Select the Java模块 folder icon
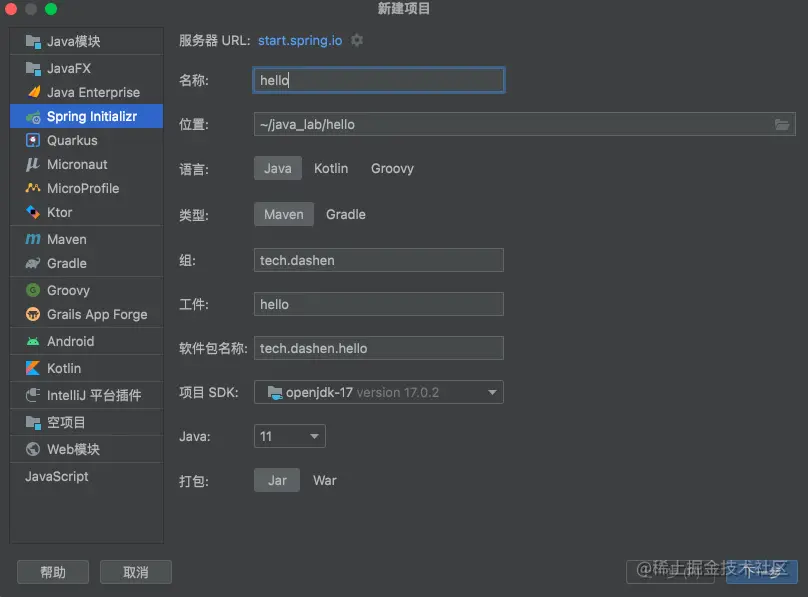Image resolution: width=808 pixels, height=597 pixels. coord(33,42)
